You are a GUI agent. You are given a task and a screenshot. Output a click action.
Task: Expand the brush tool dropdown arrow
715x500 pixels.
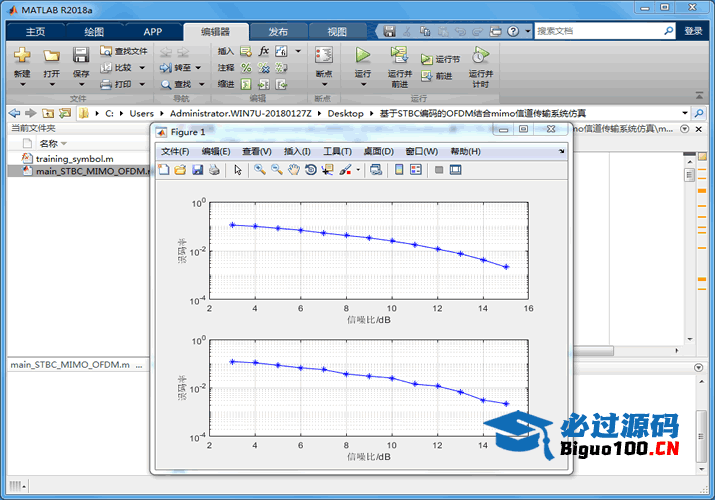(x=358, y=170)
